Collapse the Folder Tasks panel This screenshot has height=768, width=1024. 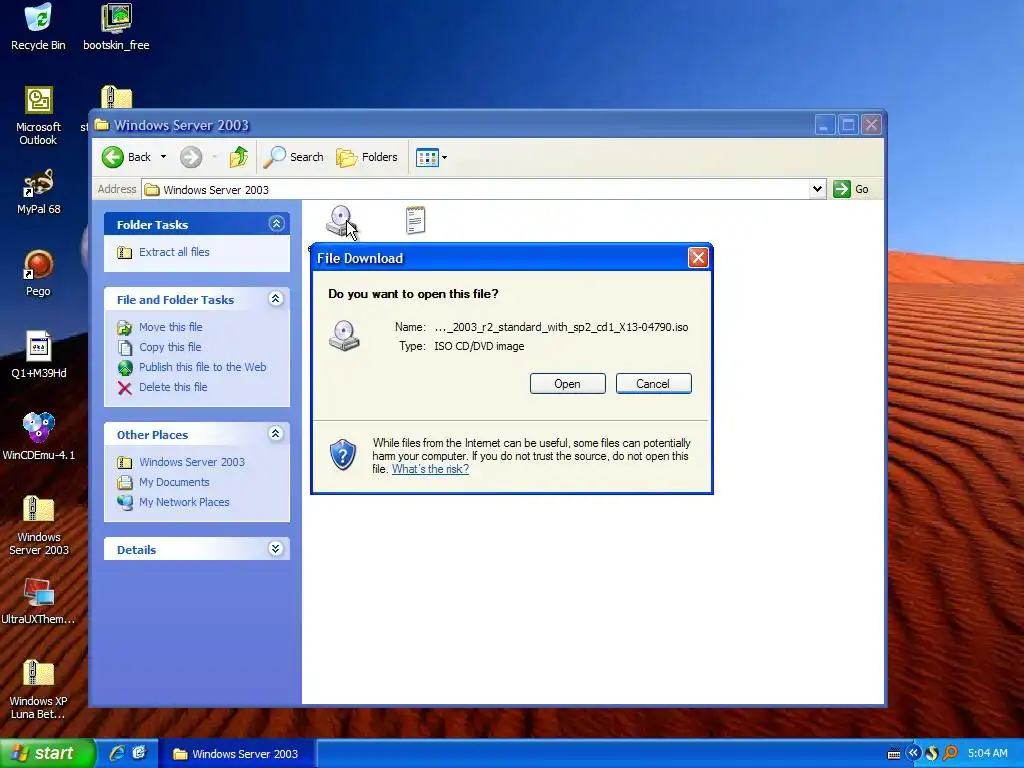[x=276, y=224]
